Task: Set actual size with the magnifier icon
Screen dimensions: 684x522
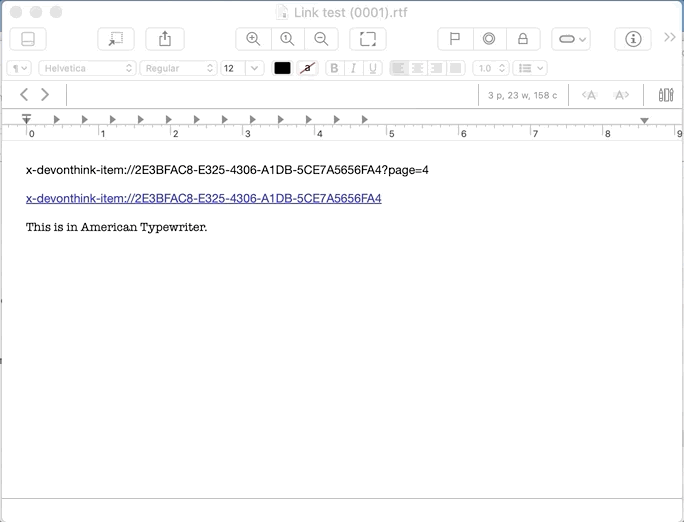Action: pos(287,39)
